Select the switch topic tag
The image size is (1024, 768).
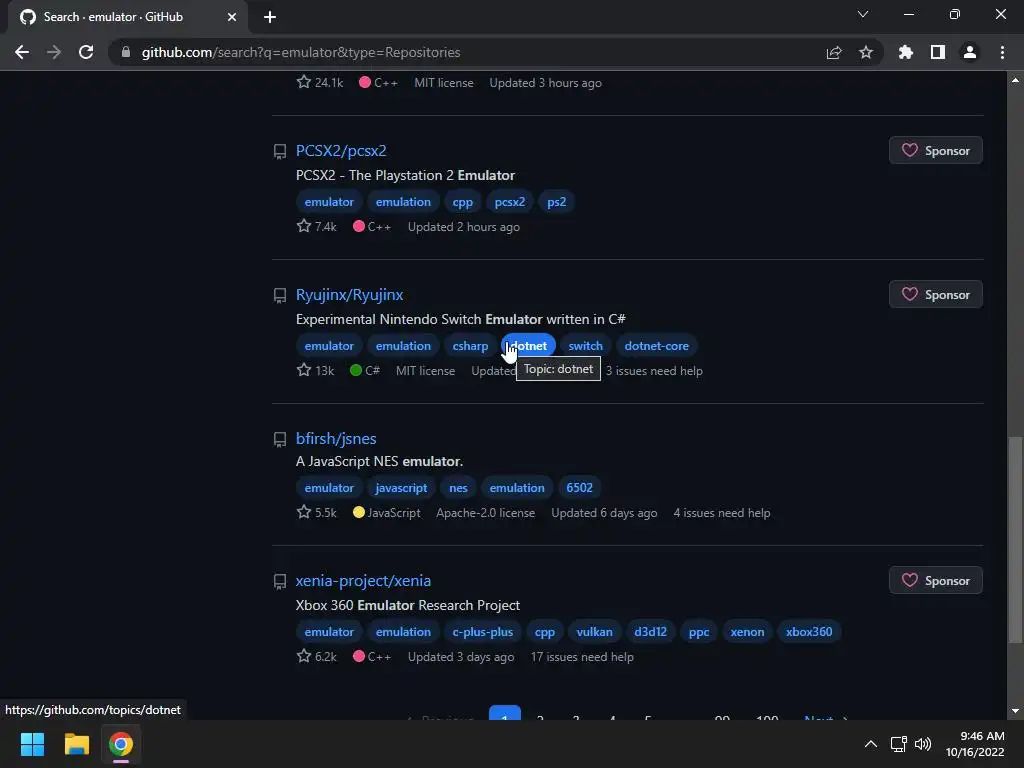(585, 345)
